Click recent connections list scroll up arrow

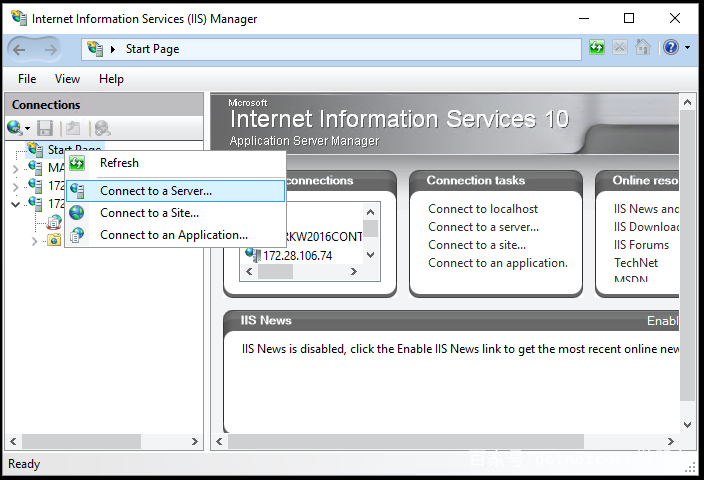pyautogui.click(x=370, y=212)
